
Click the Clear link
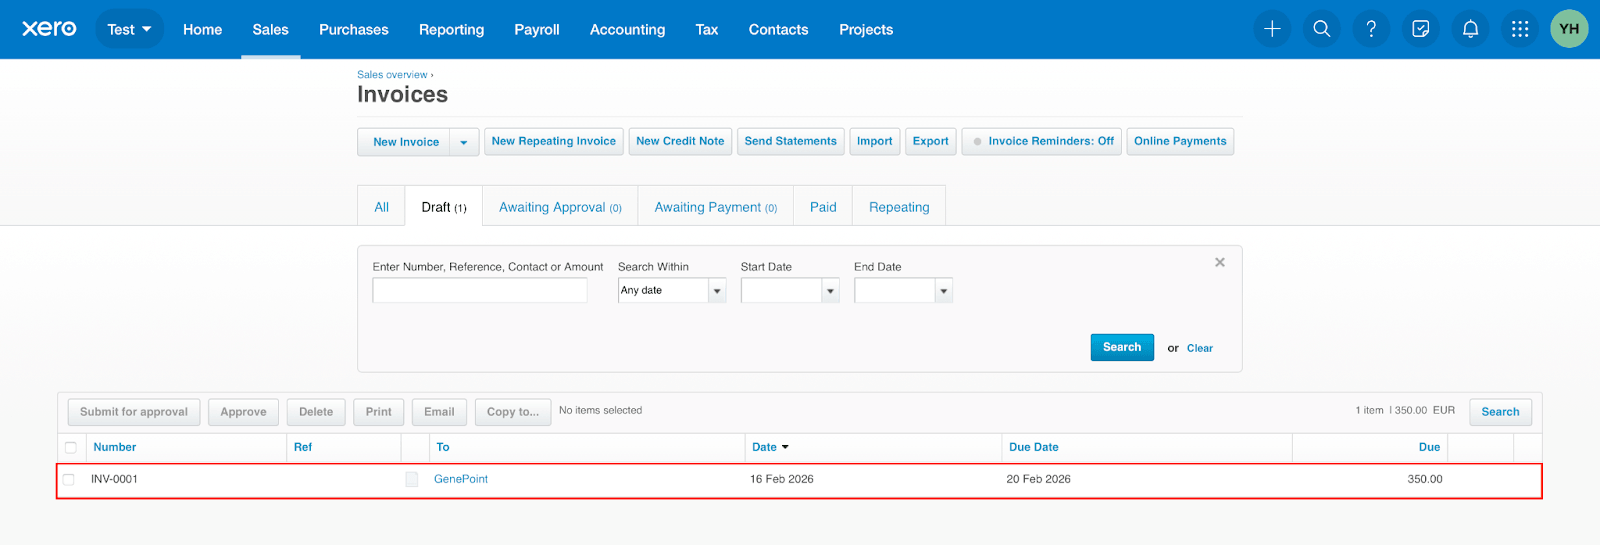tap(1200, 348)
